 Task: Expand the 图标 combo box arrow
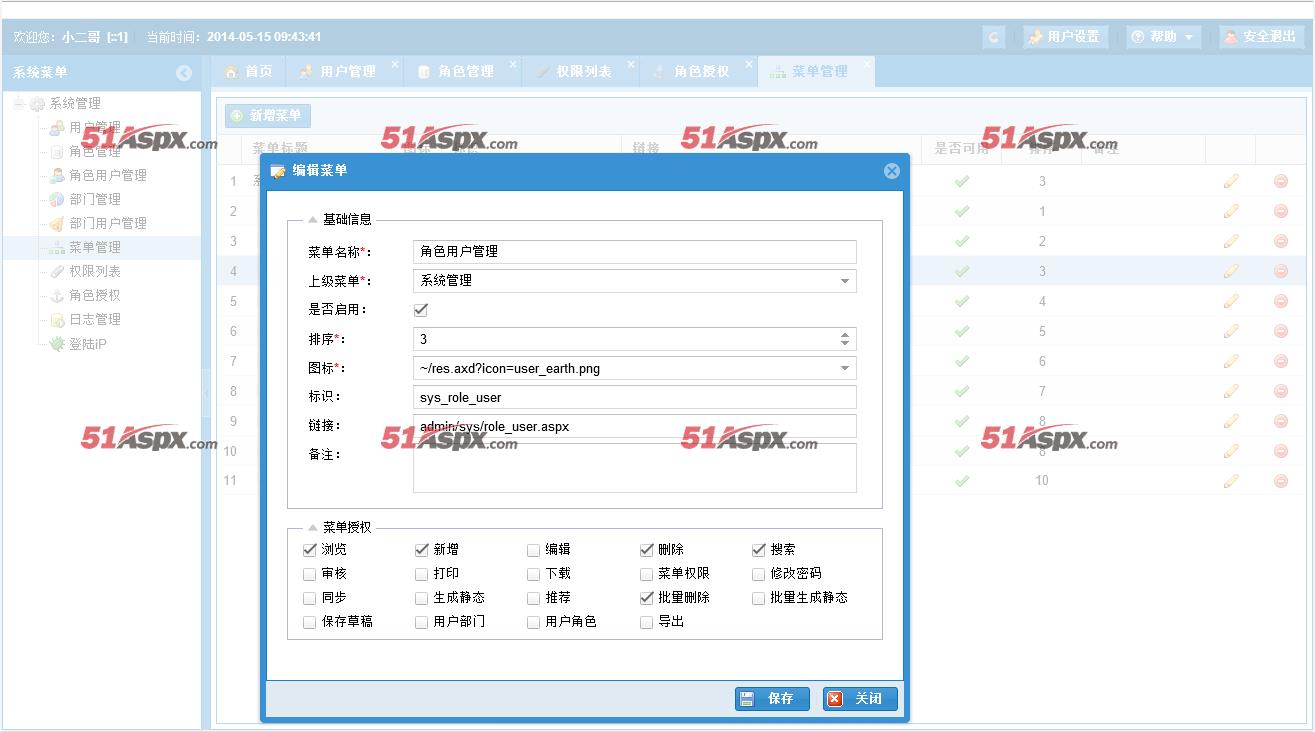point(845,368)
